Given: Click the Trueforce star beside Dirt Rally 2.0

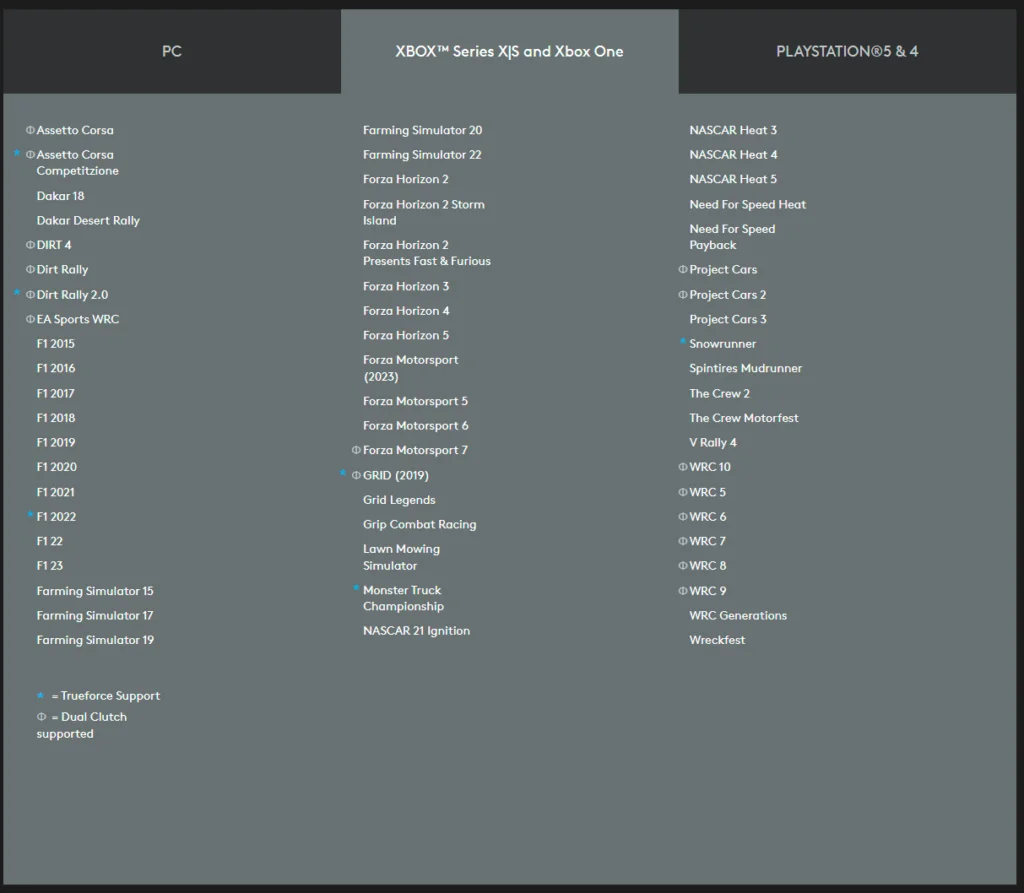Looking at the screenshot, I should pos(18,293).
